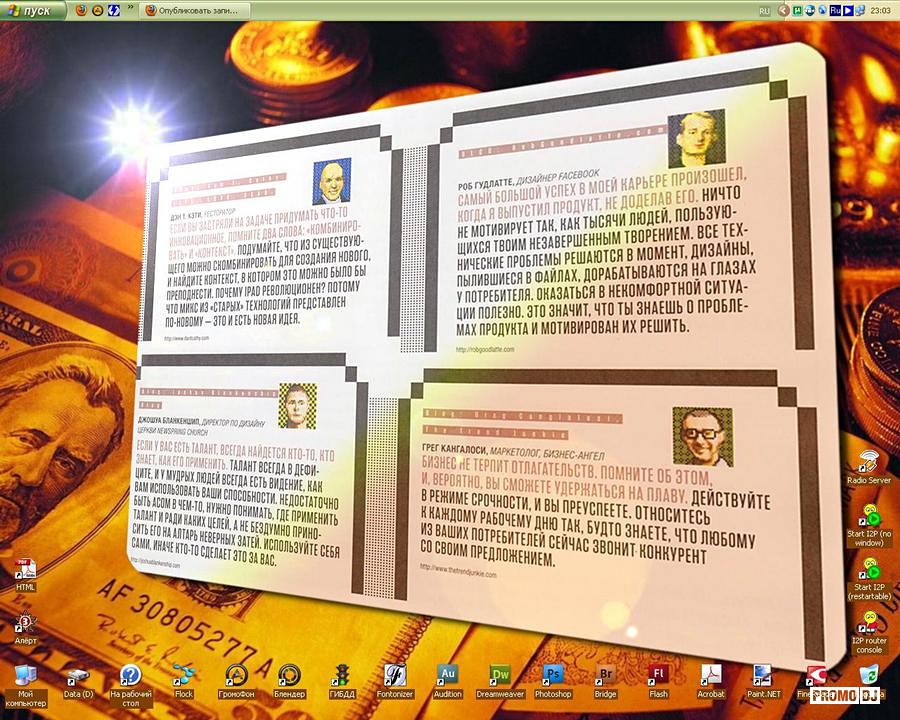
Task: Select the Блендер desktop shortcut
Action: tap(289, 682)
